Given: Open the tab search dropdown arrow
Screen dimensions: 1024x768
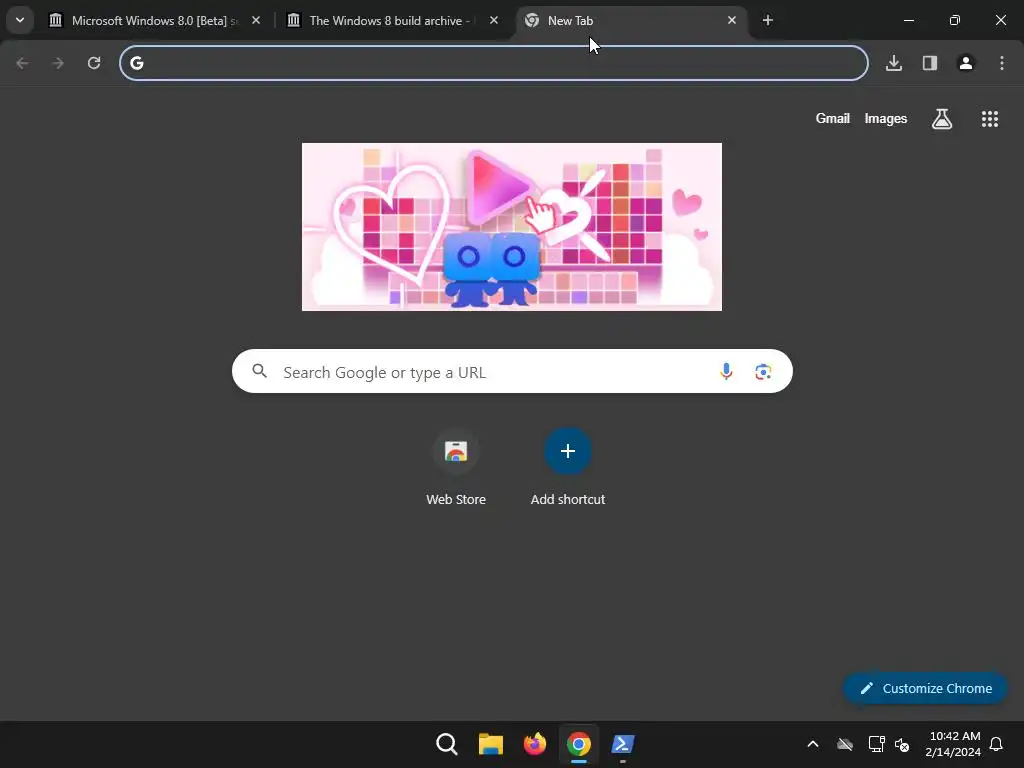Looking at the screenshot, I should (20, 20).
